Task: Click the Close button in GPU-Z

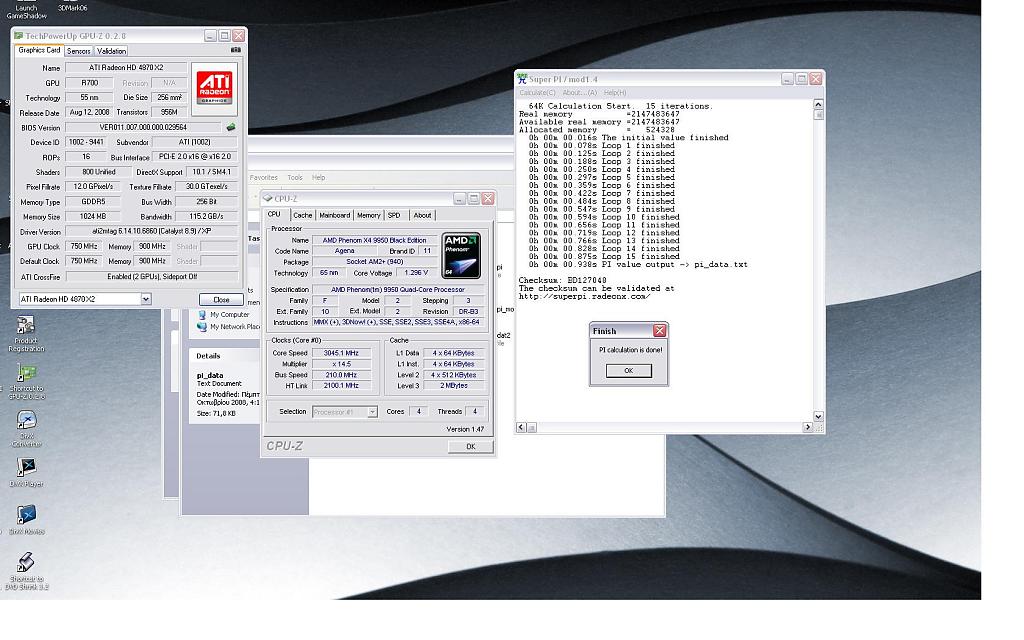Action: [x=221, y=299]
